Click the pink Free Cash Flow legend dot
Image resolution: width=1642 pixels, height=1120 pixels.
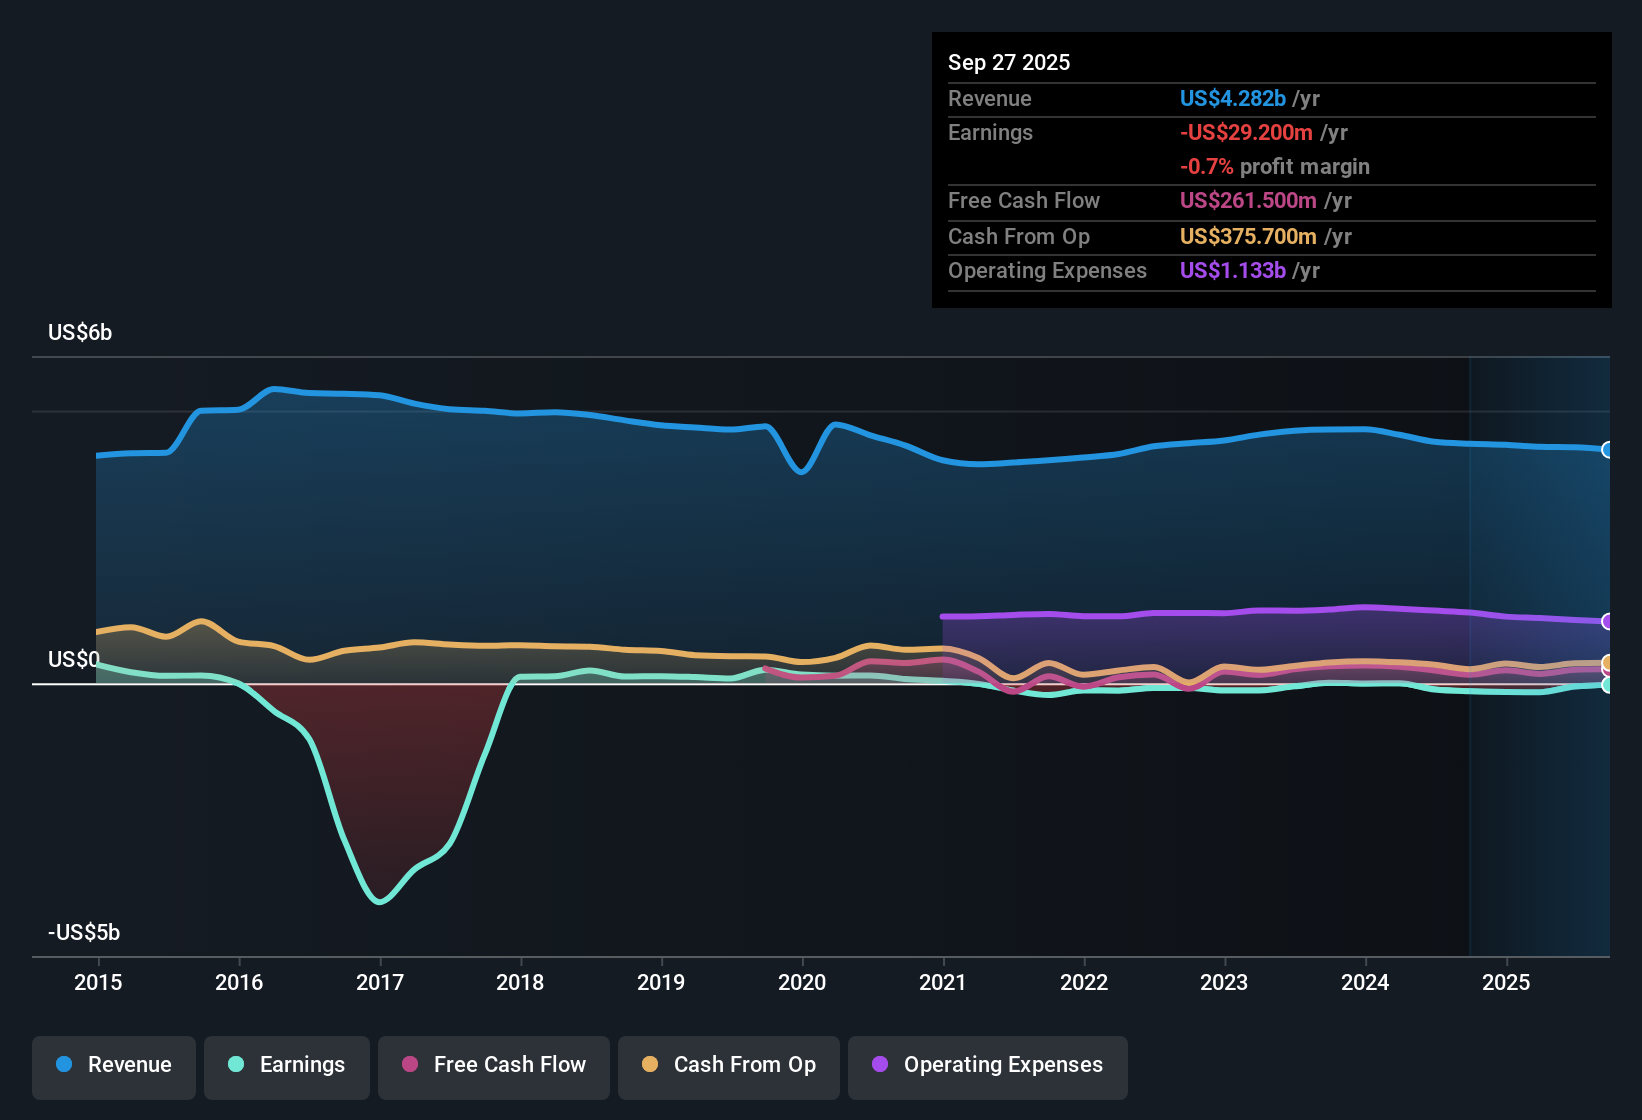click(408, 1065)
